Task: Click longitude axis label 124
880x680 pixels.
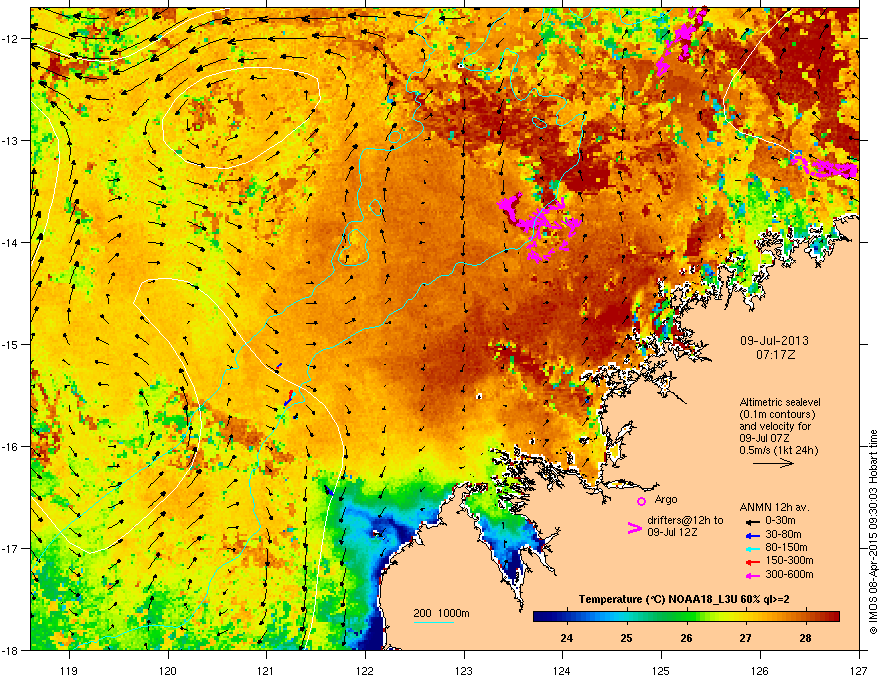Action: pos(562,671)
